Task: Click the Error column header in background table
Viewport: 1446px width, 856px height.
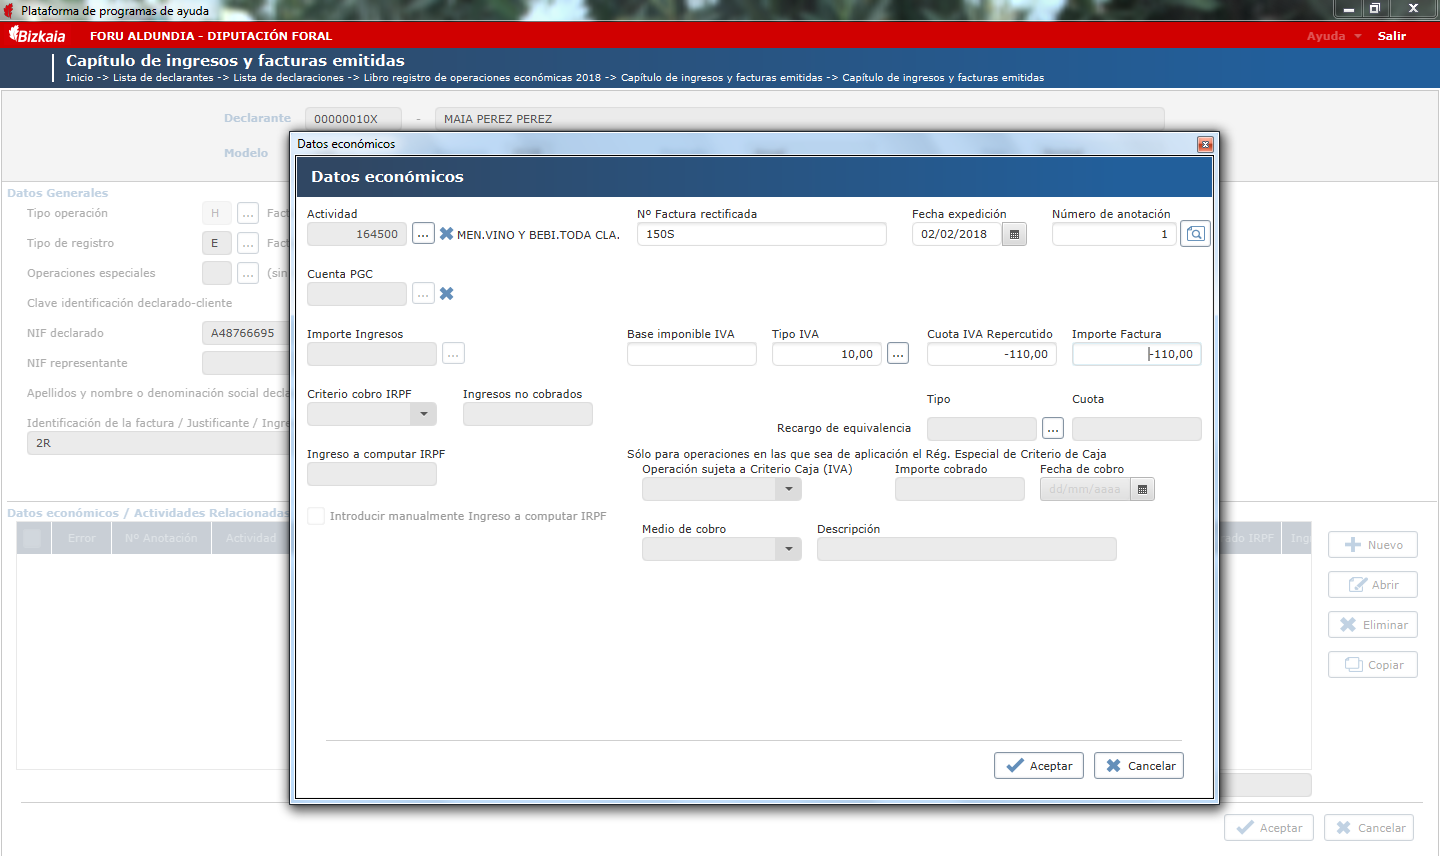Action: (82, 538)
